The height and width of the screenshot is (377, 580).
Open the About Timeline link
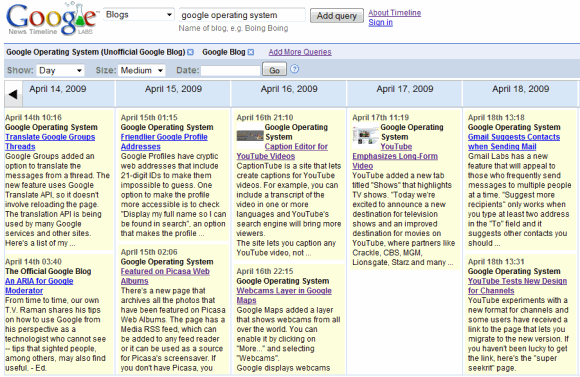(395, 13)
